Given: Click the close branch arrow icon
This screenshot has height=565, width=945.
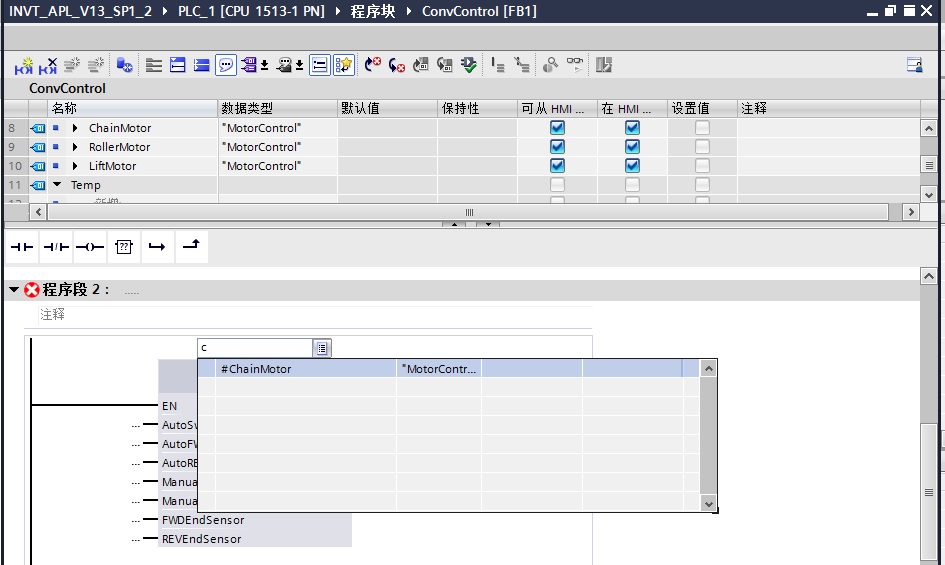Looking at the screenshot, I should click(x=191, y=245).
